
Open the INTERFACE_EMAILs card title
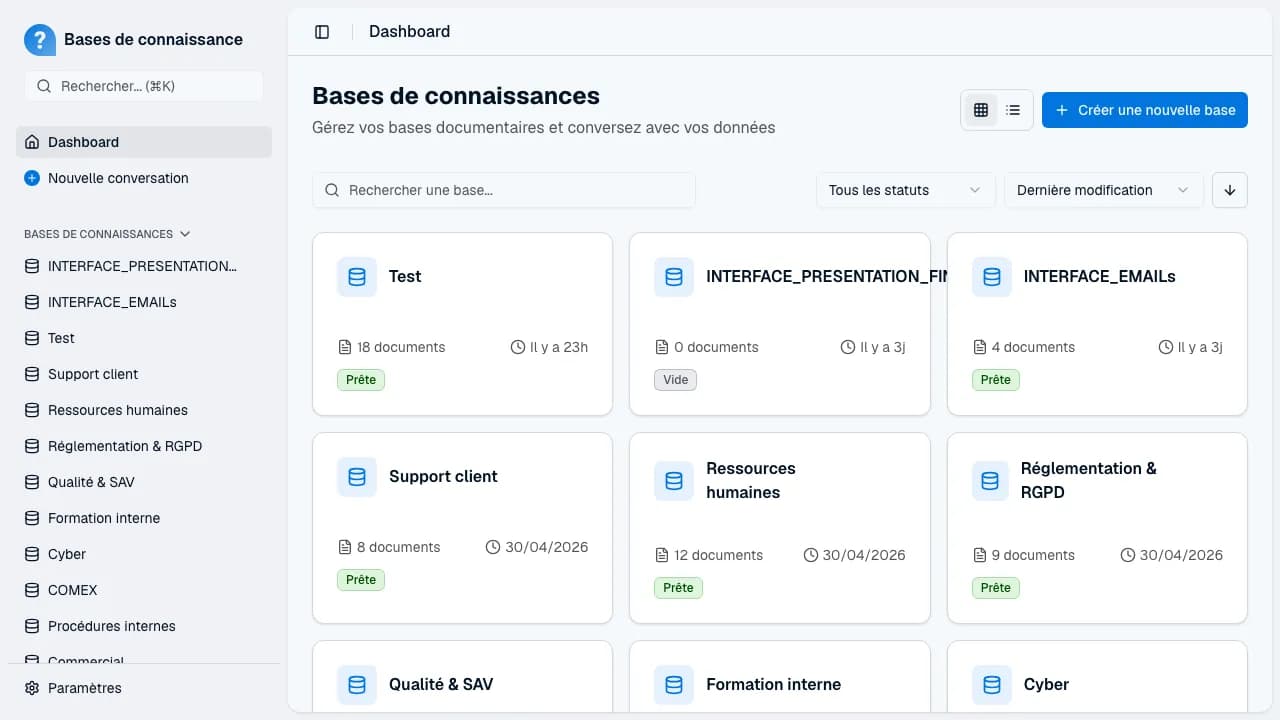tap(1099, 277)
